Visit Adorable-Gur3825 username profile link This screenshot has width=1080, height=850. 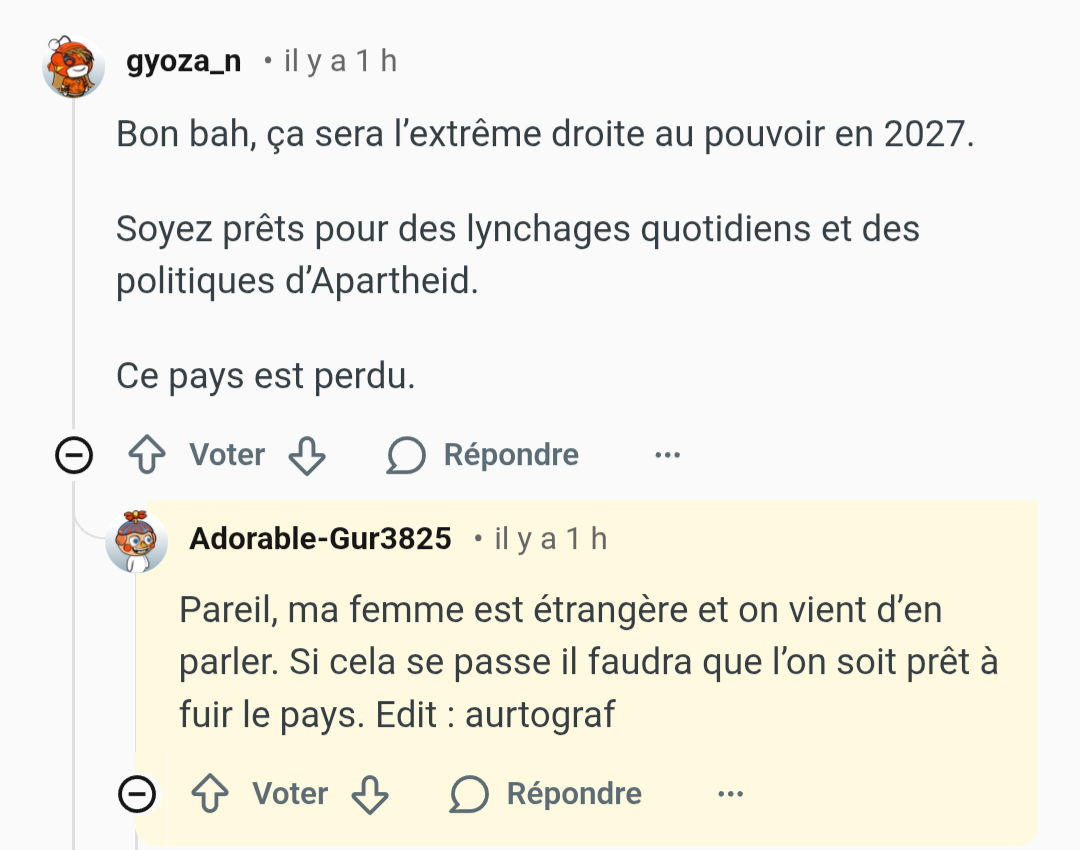(x=320, y=540)
